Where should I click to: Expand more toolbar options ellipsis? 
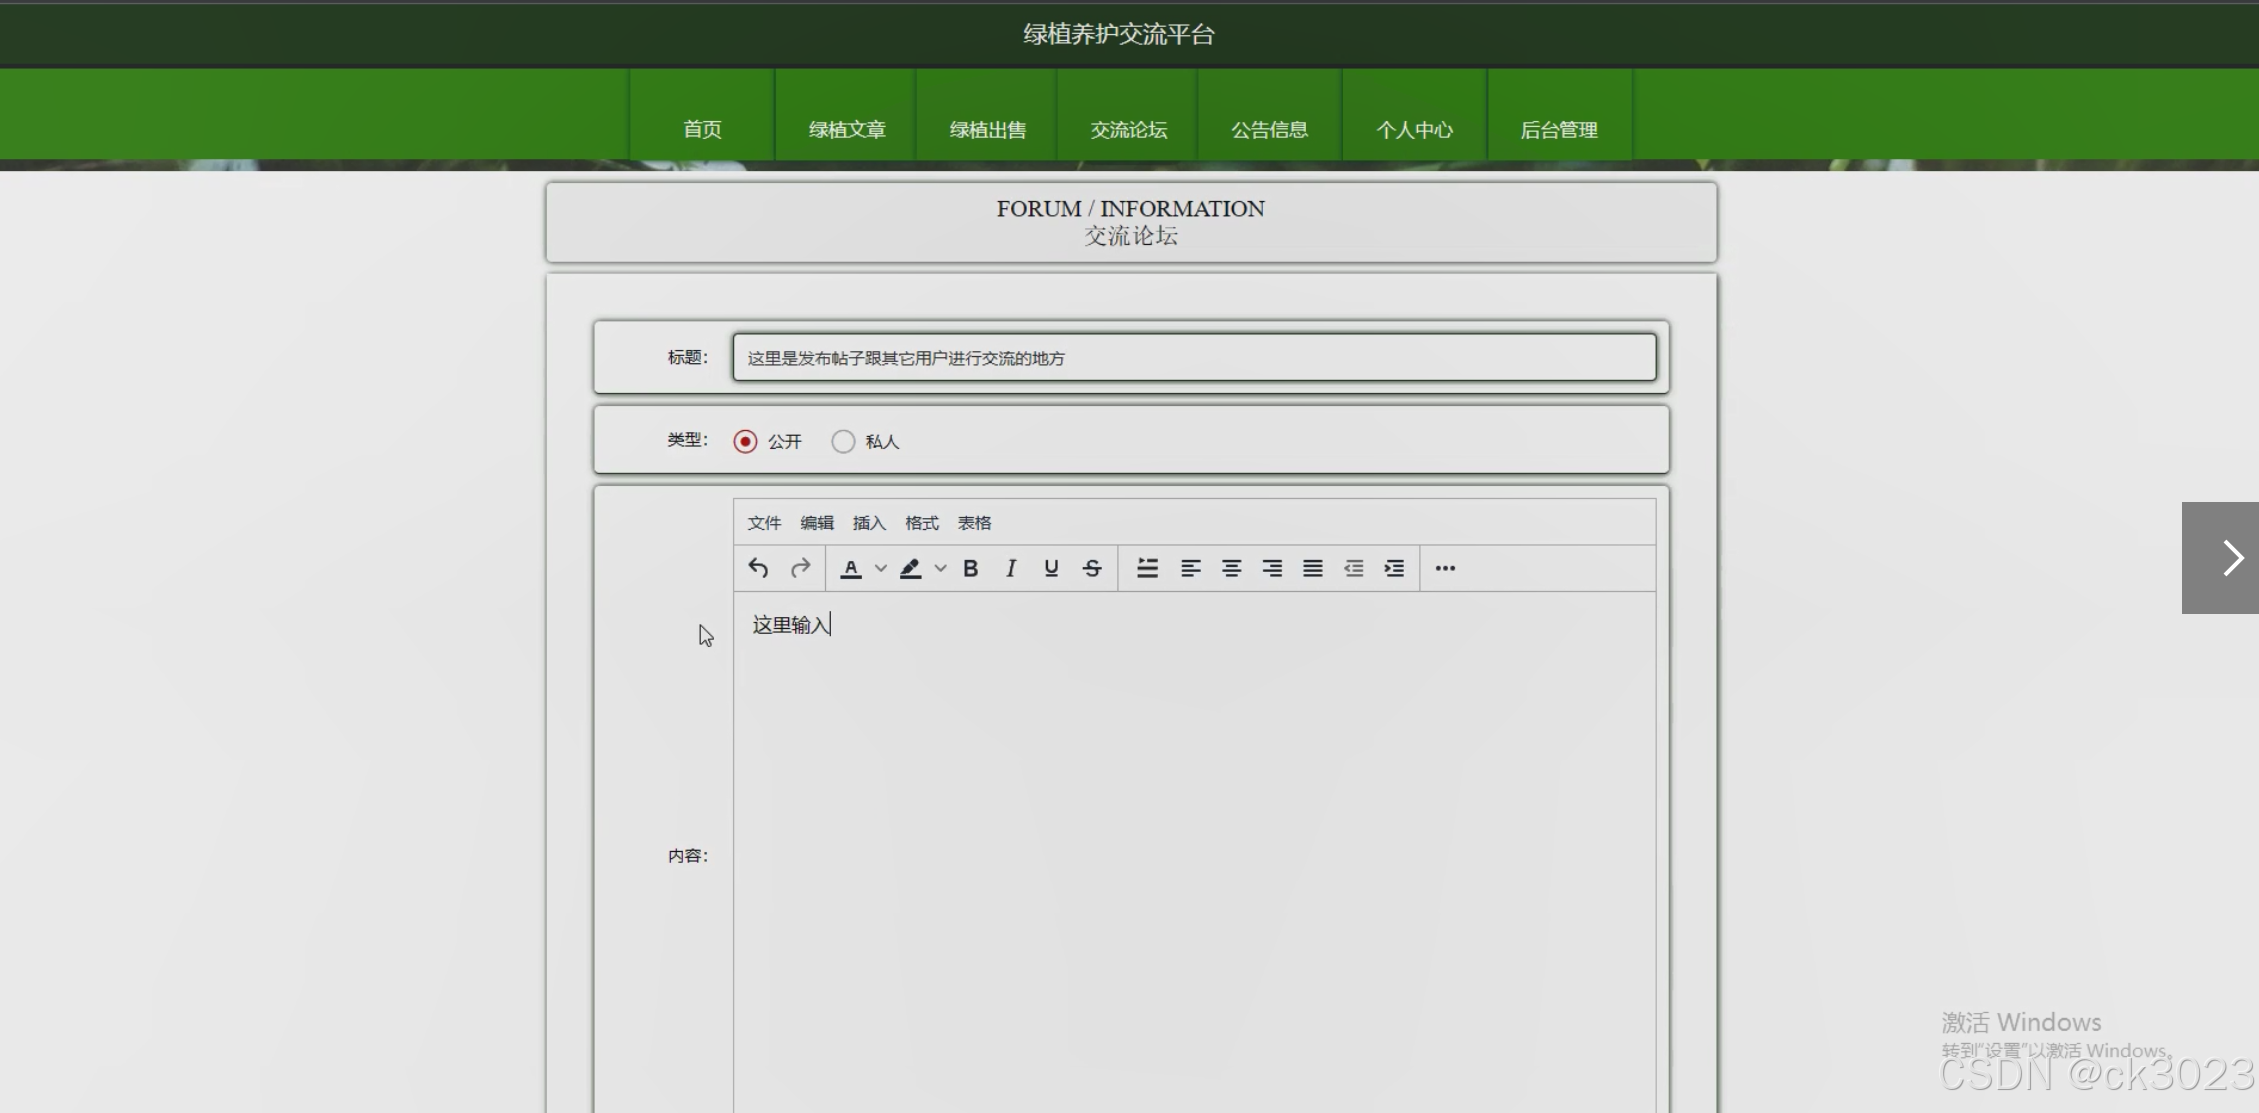coord(1445,568)
